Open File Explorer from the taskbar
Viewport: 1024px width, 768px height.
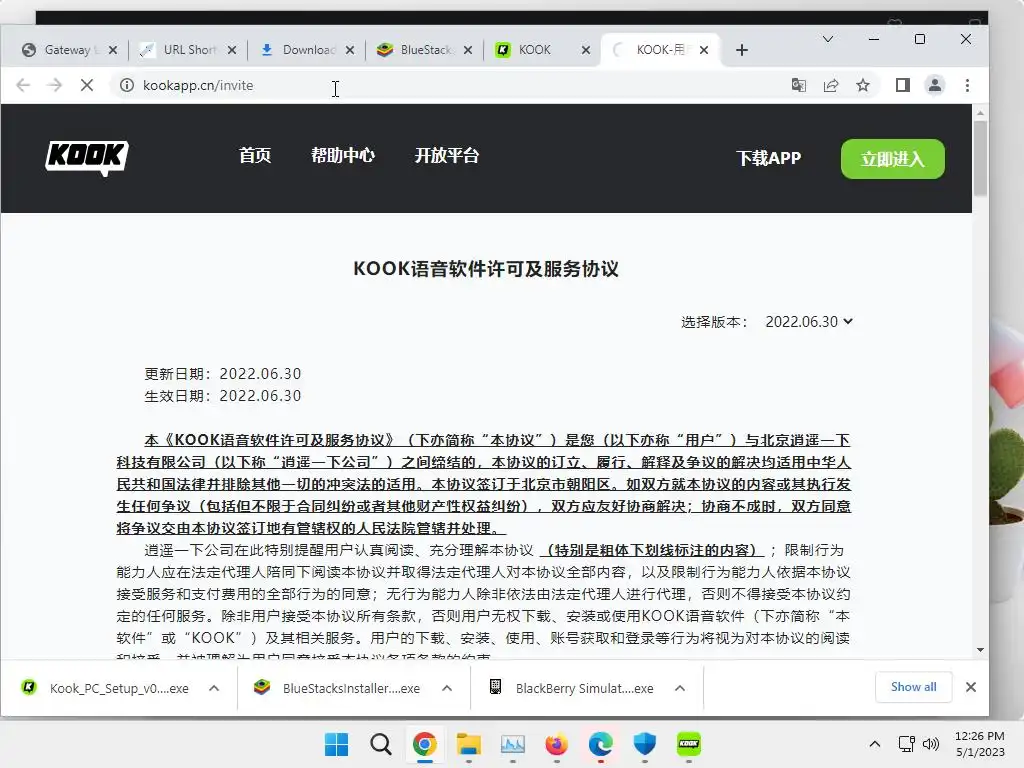468,744
